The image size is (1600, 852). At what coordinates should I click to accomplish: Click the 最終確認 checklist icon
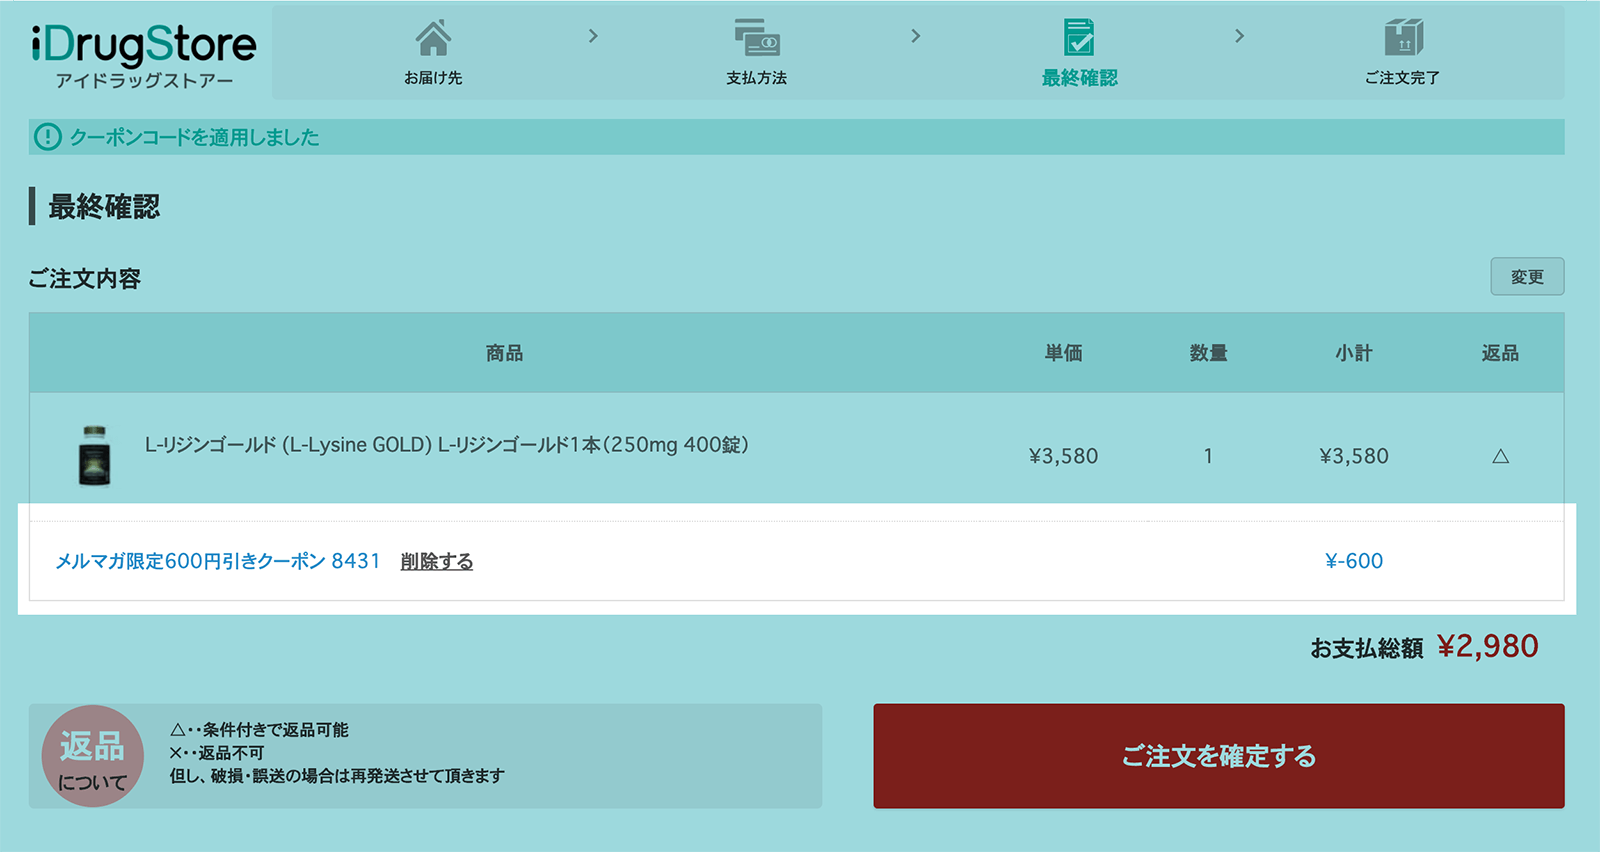pyautogui.click(x=1079, y=38)
